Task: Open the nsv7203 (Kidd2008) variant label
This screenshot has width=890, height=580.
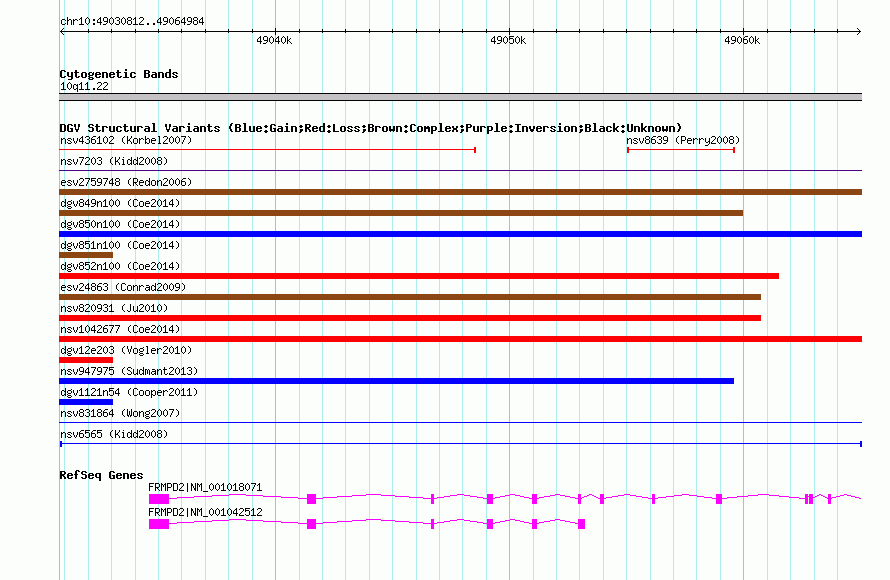Action: click(x=114, y=161)
